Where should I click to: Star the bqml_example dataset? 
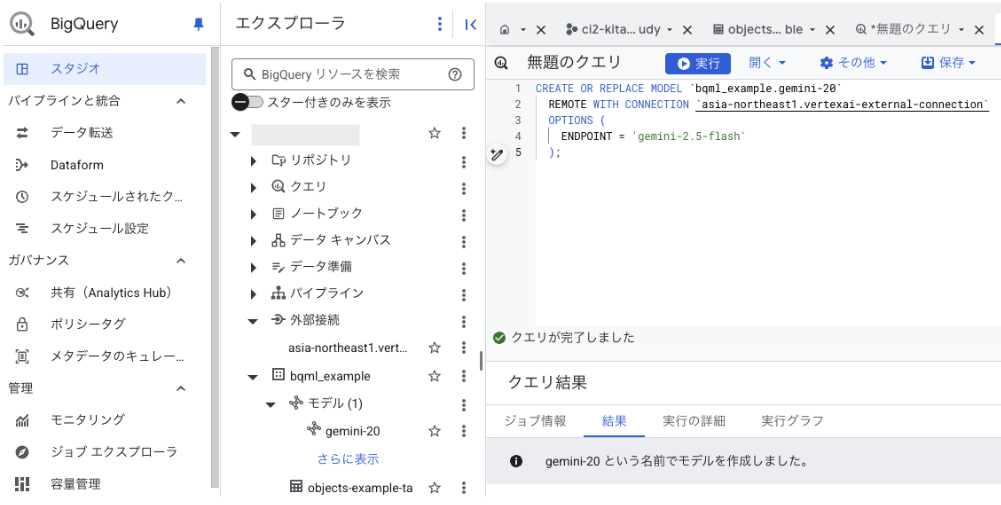pos(435,376)
